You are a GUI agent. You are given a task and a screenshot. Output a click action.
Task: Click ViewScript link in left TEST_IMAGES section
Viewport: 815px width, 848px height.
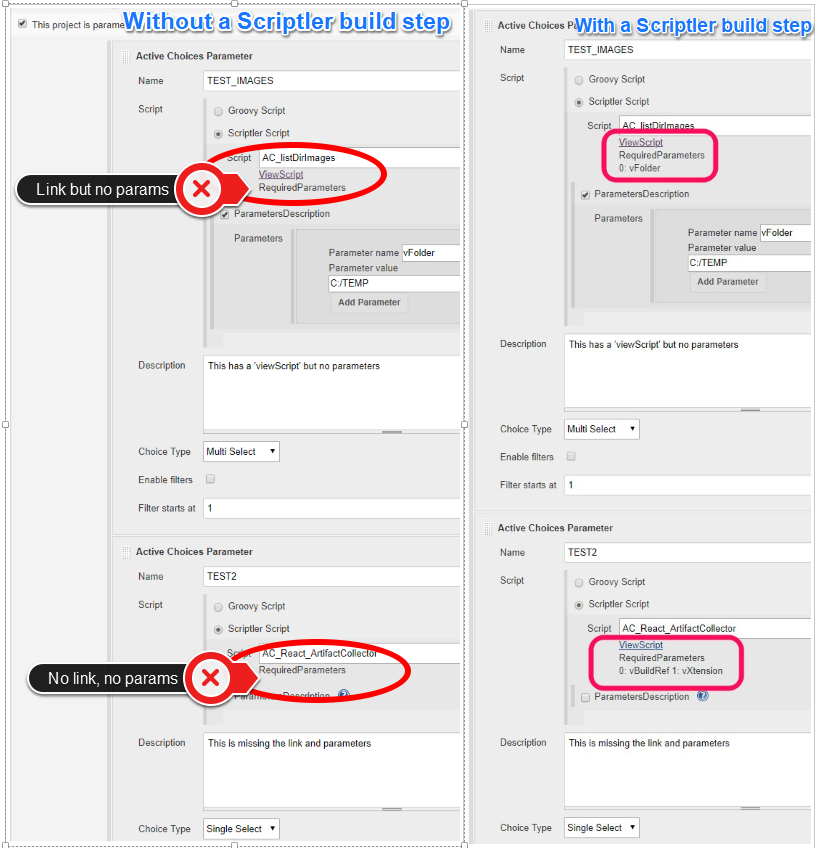click(281, 175)
